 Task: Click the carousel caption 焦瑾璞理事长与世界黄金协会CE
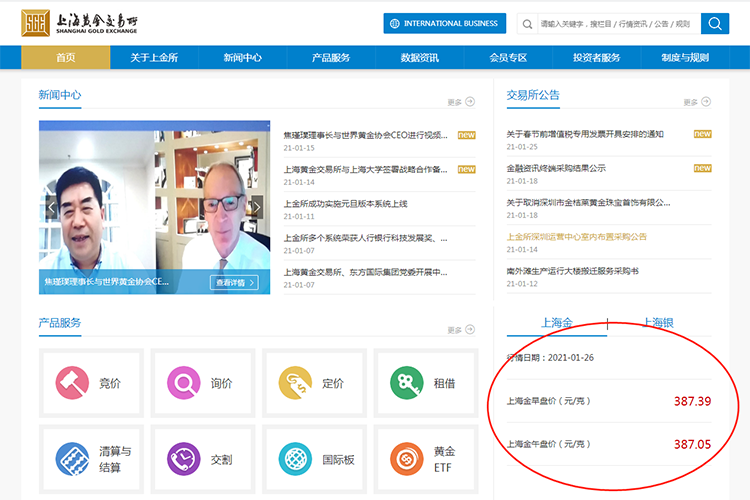click(x=107, y=281)
